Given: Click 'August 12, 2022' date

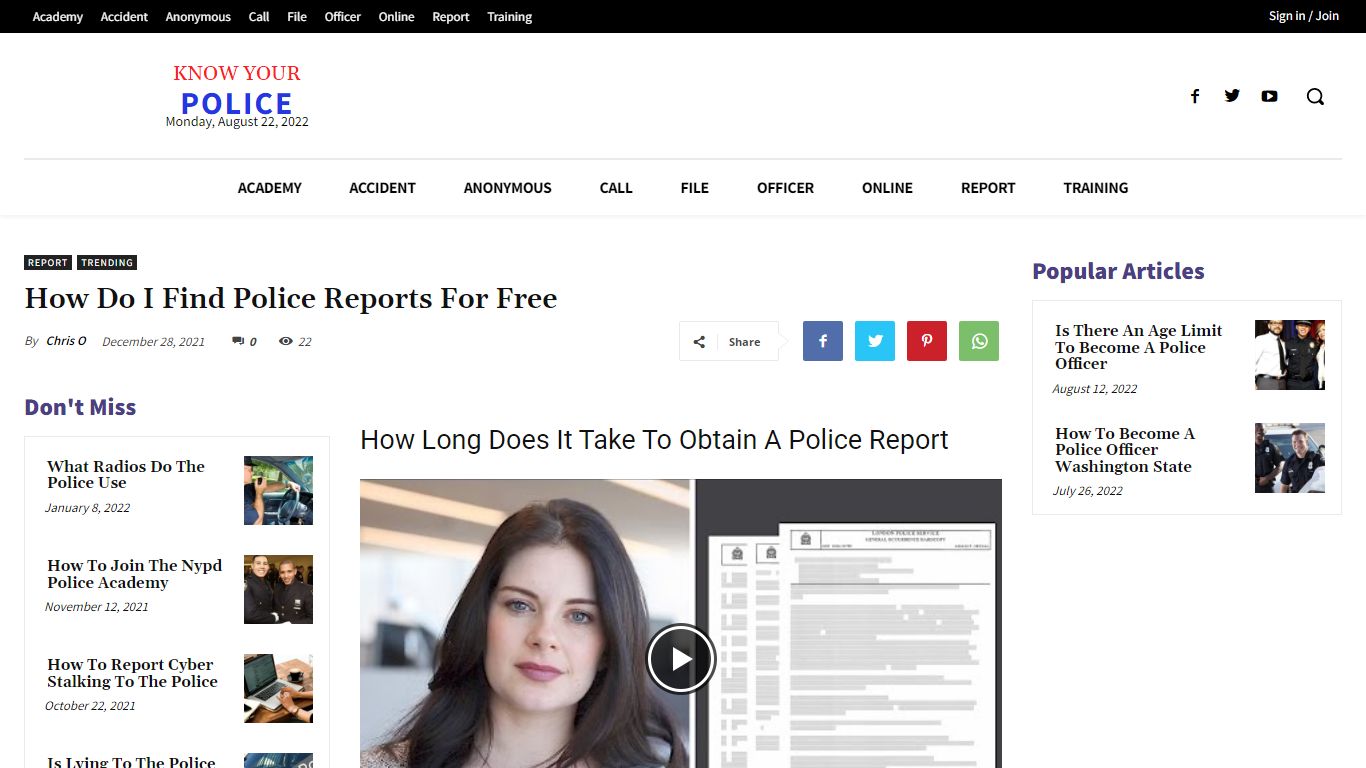Looking at the screenshot, I should point(1094,389).
